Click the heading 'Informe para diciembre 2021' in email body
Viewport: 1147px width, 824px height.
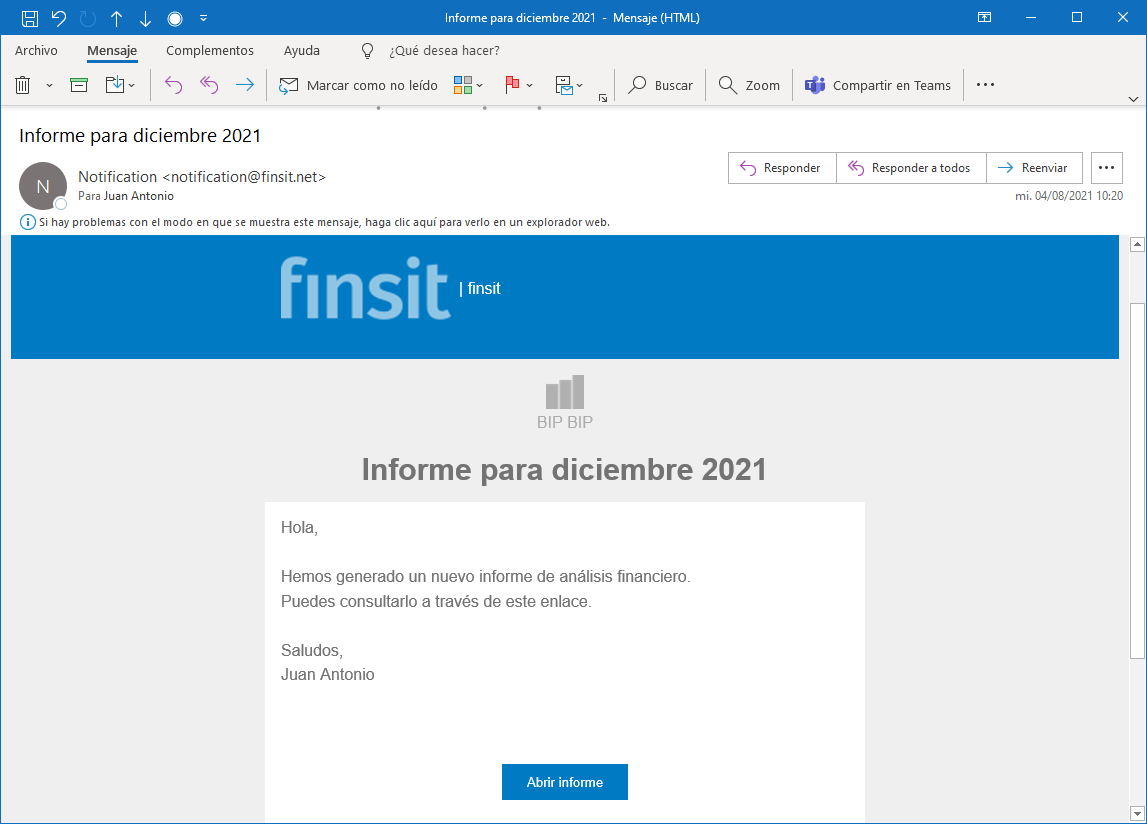(x=564, y=470)
